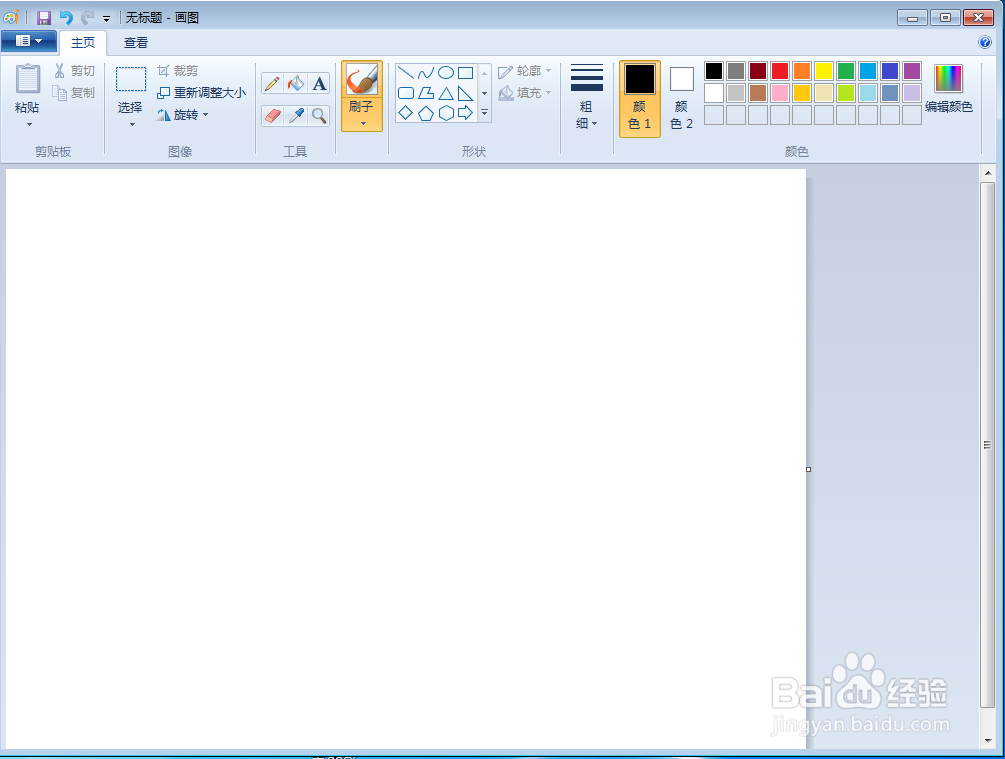
Task: Pick the lavender color swatch
Action: 911,93
